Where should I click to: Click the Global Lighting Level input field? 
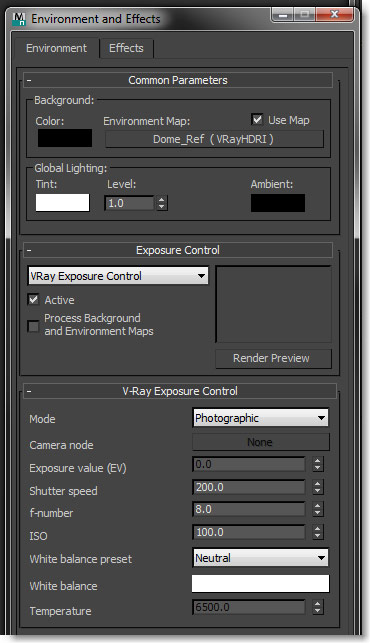click(x=129, y=203)
